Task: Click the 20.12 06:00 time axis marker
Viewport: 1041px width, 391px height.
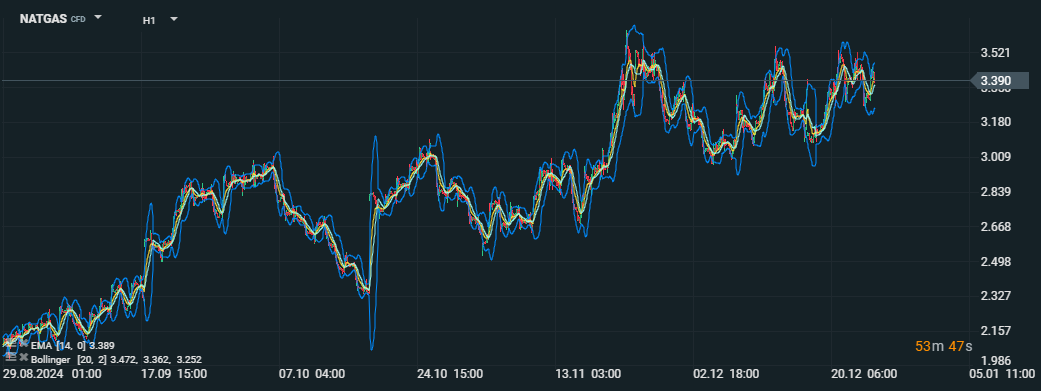Action: point(864,374)
